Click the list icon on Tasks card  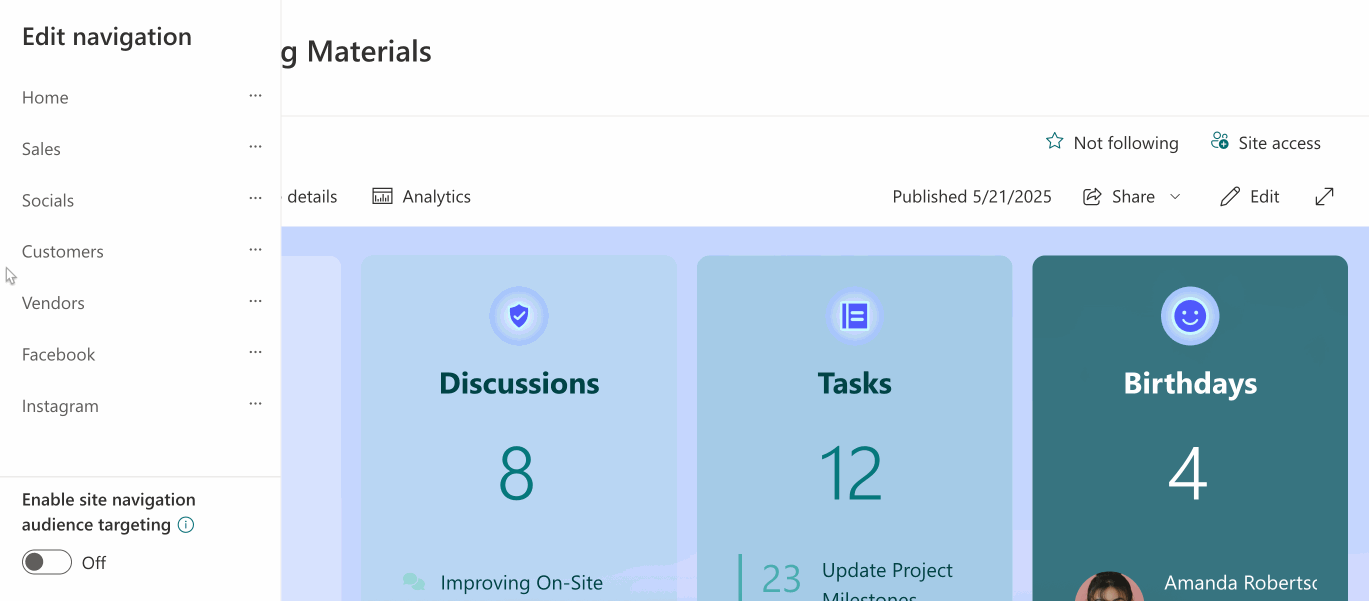pos(854,316)
